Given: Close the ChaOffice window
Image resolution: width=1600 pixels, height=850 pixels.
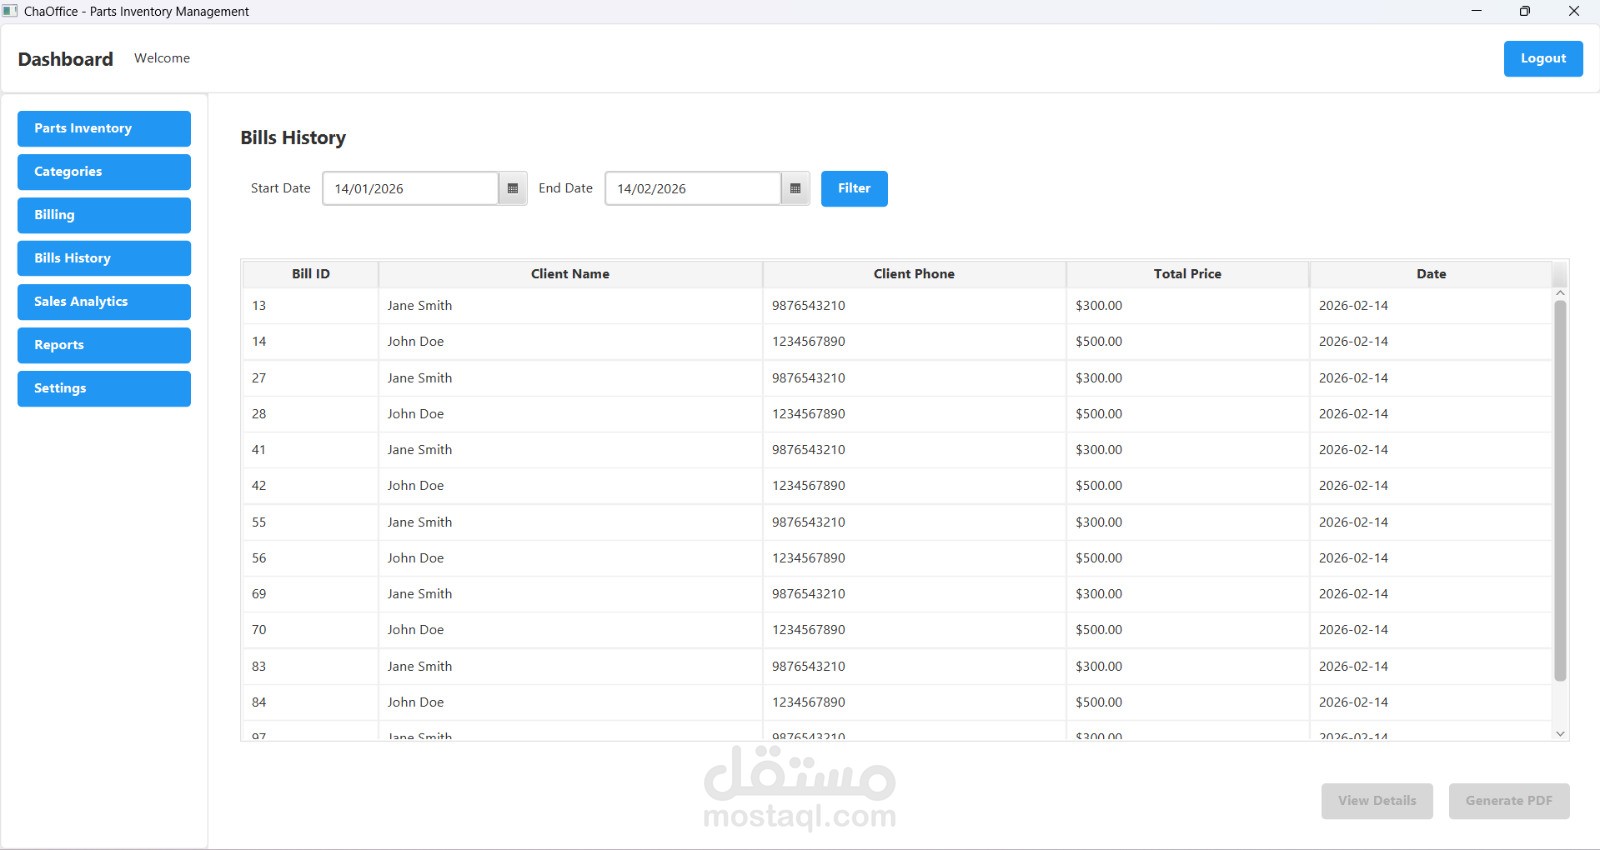Looking at the screenshot, I should pyautogui.click(x=1573, y=11).
